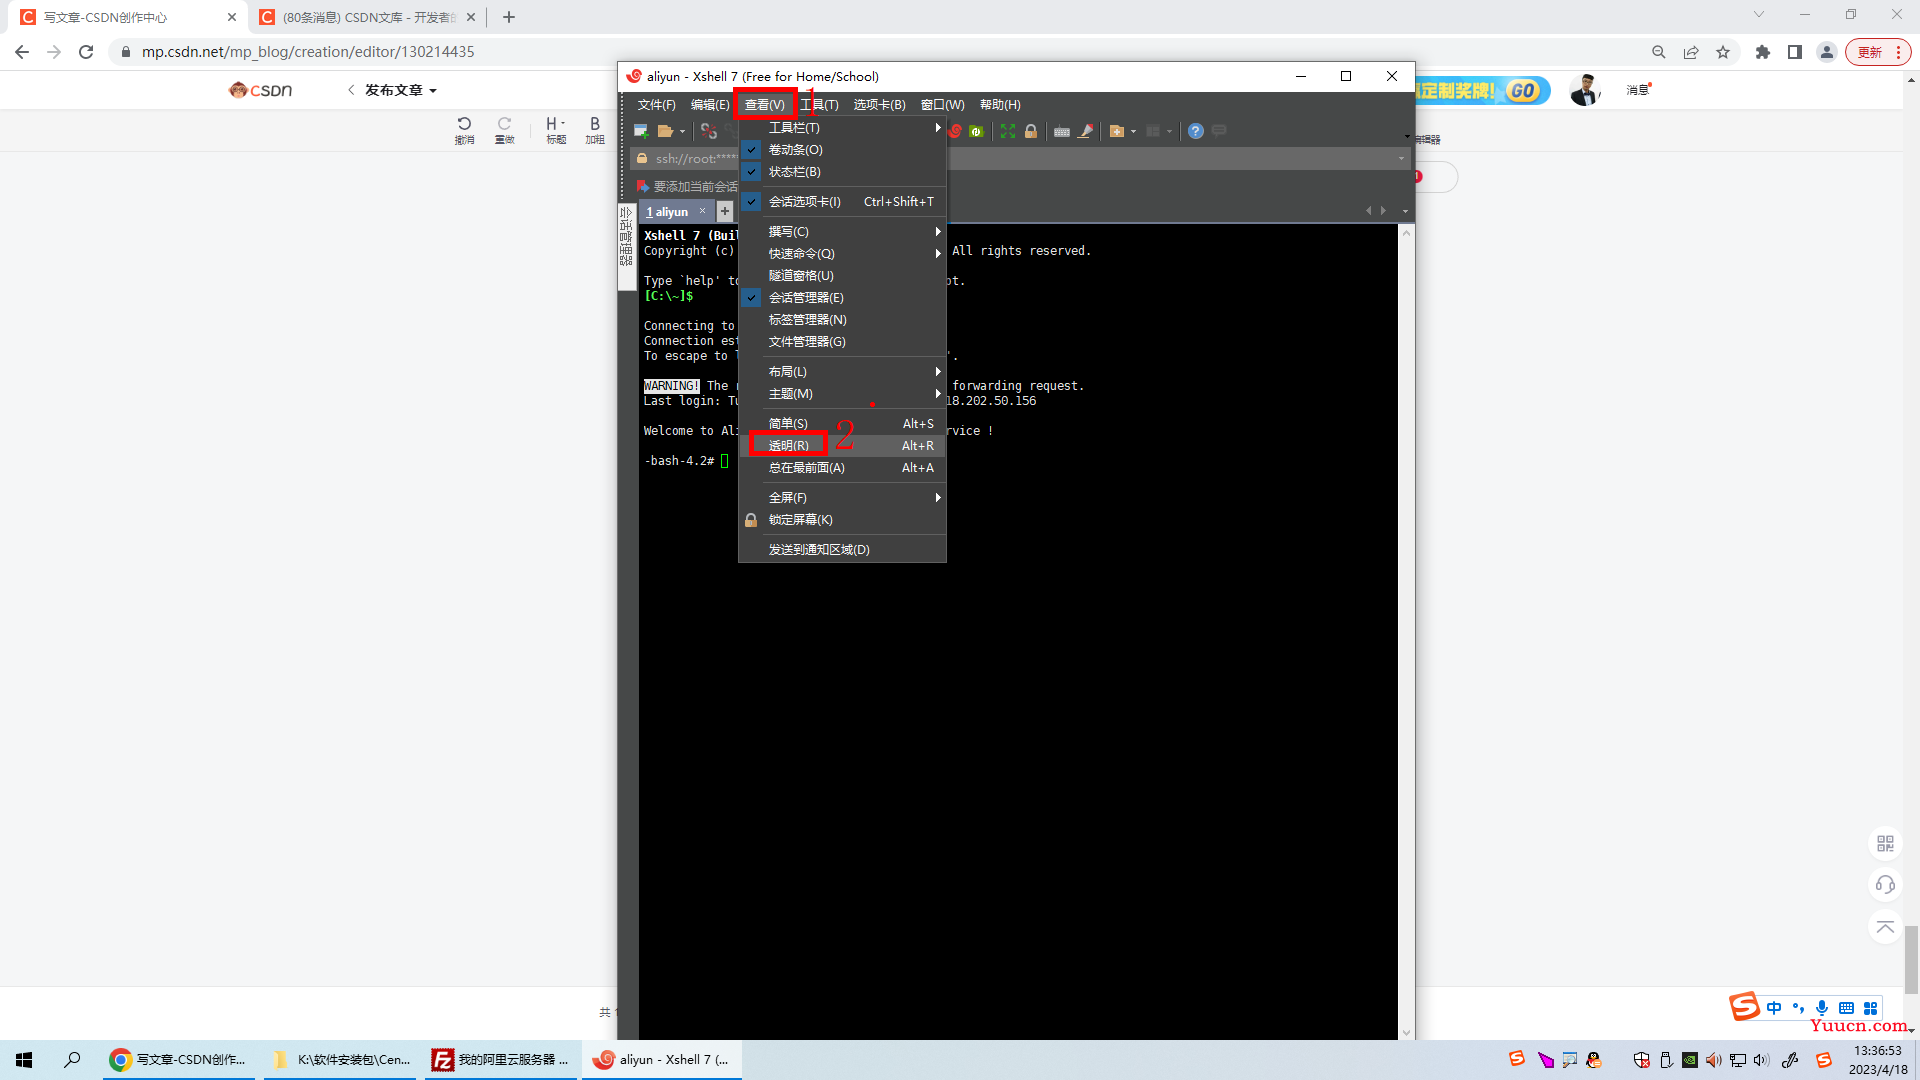Click the new folder plus icon in toolbar
The width and height of the screenshot is (1920, 1080).
[x=1117, y=131]
